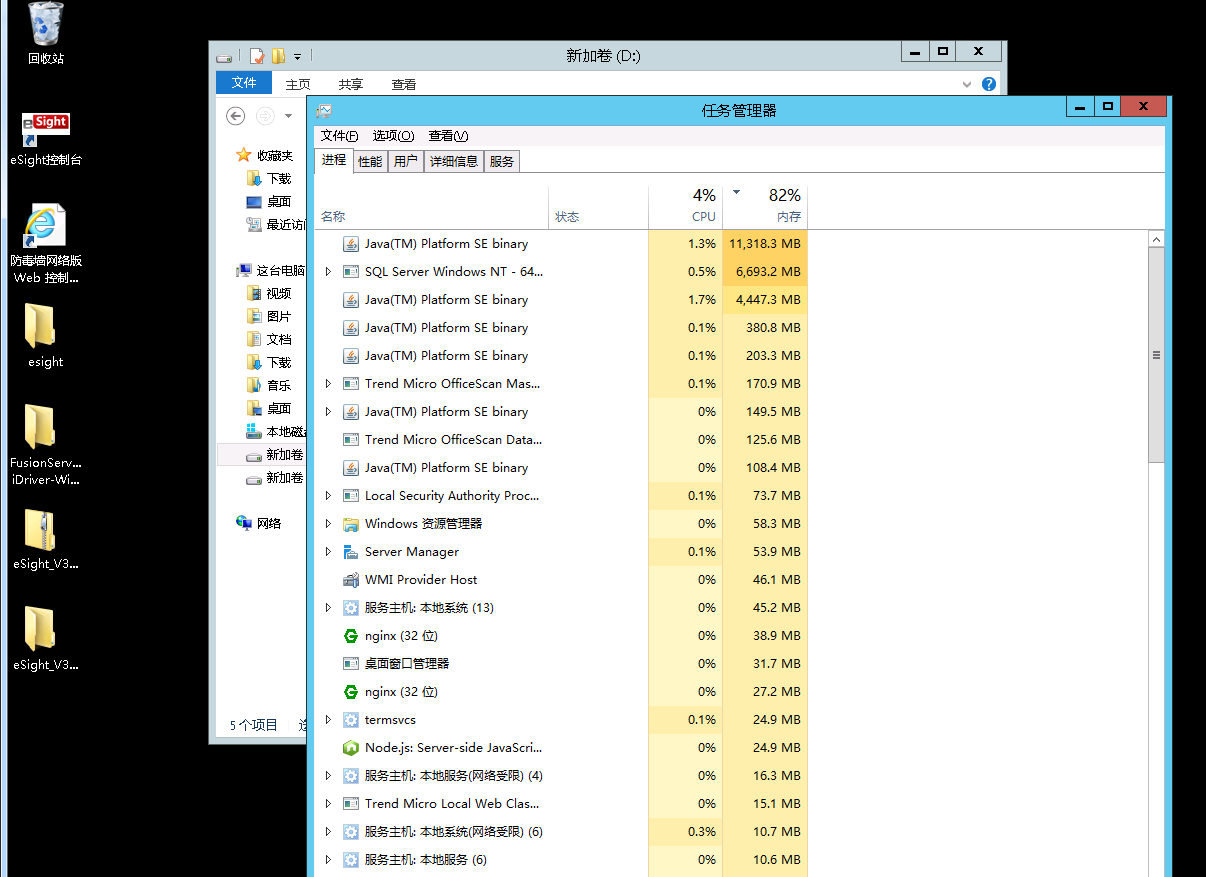Image resolution: width=1206 pixels, height=877 pixels.
Task: Sort processes by the 名称 column header
Action: pyautogui.click(x=432, y=206)
